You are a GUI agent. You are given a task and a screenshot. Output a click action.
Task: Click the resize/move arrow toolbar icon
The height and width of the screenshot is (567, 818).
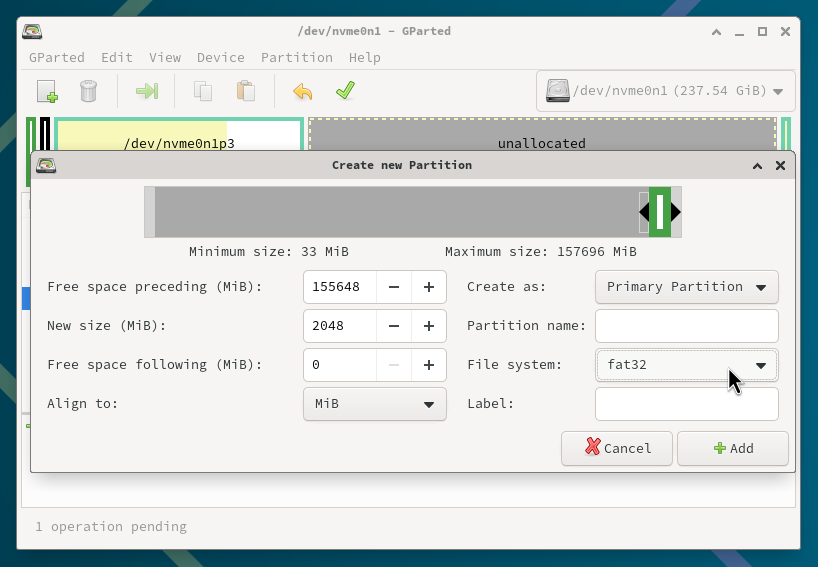click(x=147, y=91)
